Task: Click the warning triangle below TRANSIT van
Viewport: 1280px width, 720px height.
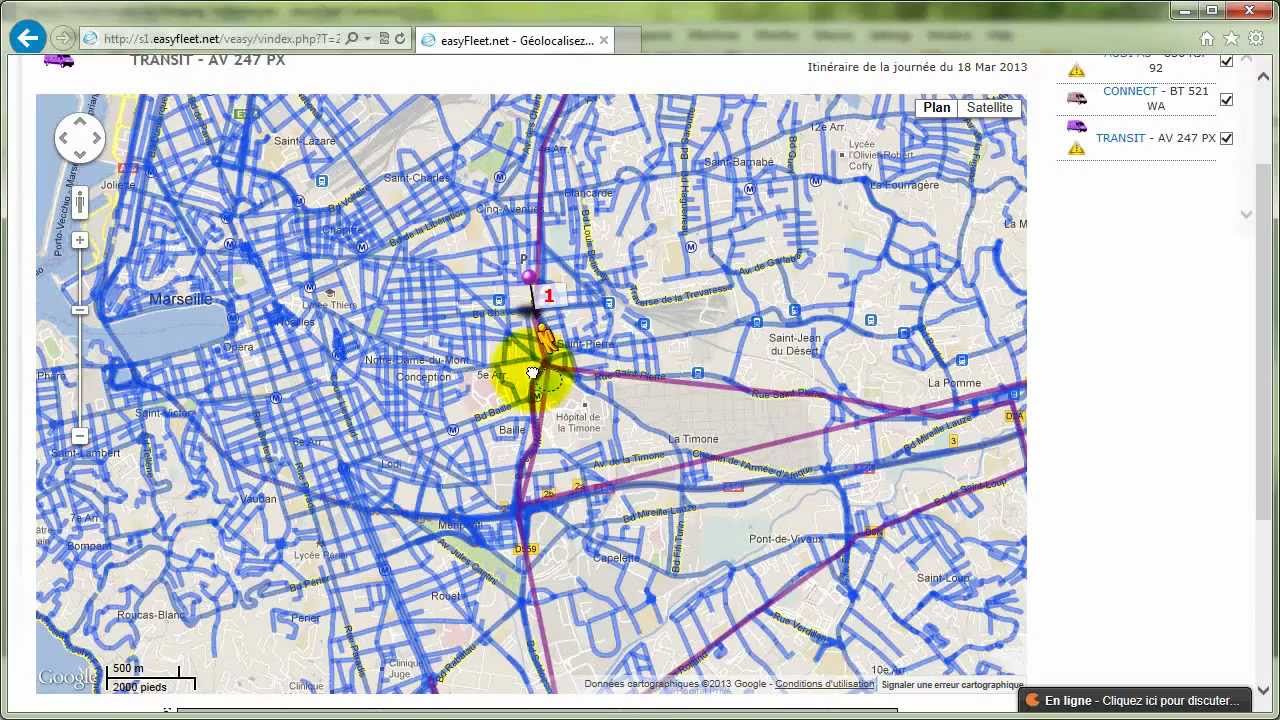Action: coord(1077,148)
